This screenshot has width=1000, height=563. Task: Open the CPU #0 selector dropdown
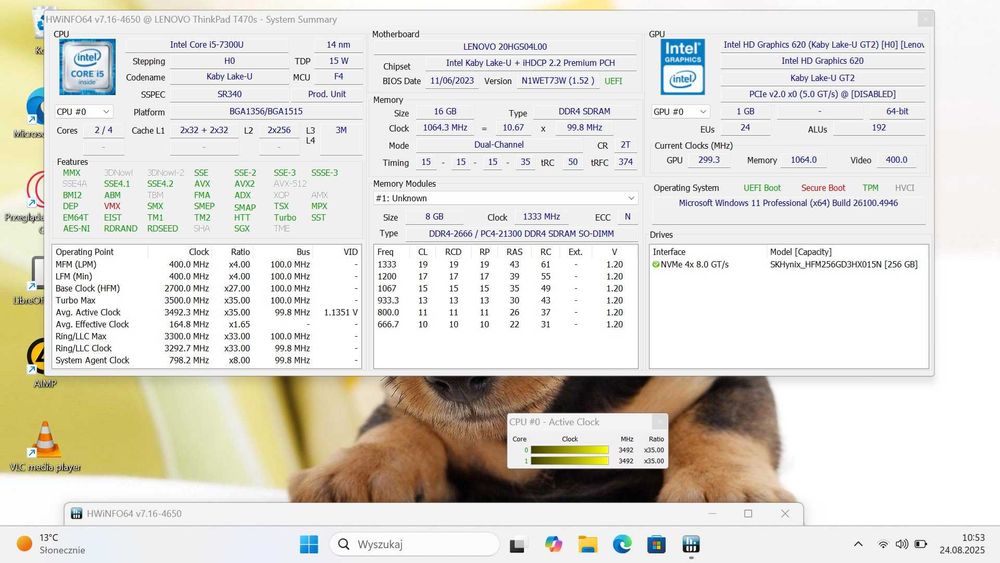(84, 112)
